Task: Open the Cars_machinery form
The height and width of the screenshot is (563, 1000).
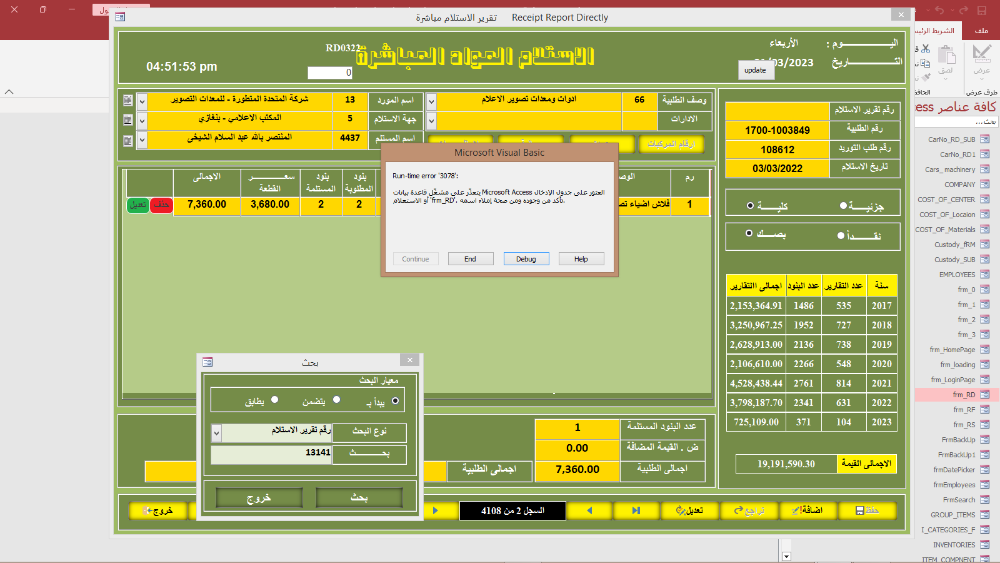Action: (958, 169)
